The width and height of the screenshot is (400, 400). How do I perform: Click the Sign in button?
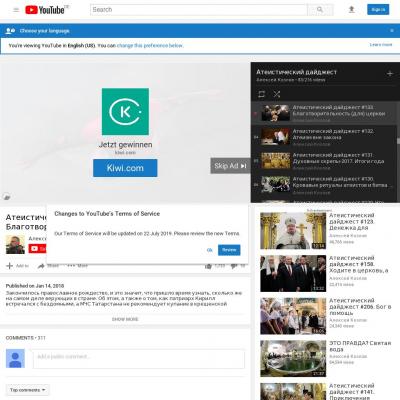[378, 10]
